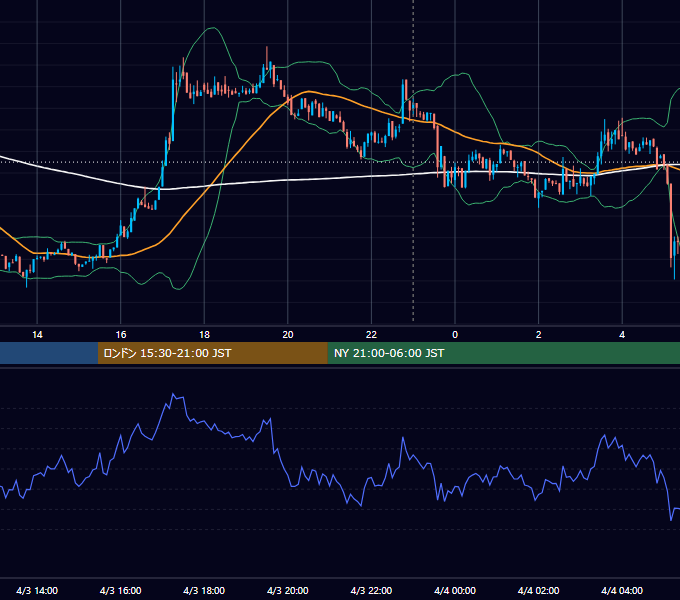Click the 14 hour axis label
Viewport: 680px width, 600px height.
tap(37, 335)
